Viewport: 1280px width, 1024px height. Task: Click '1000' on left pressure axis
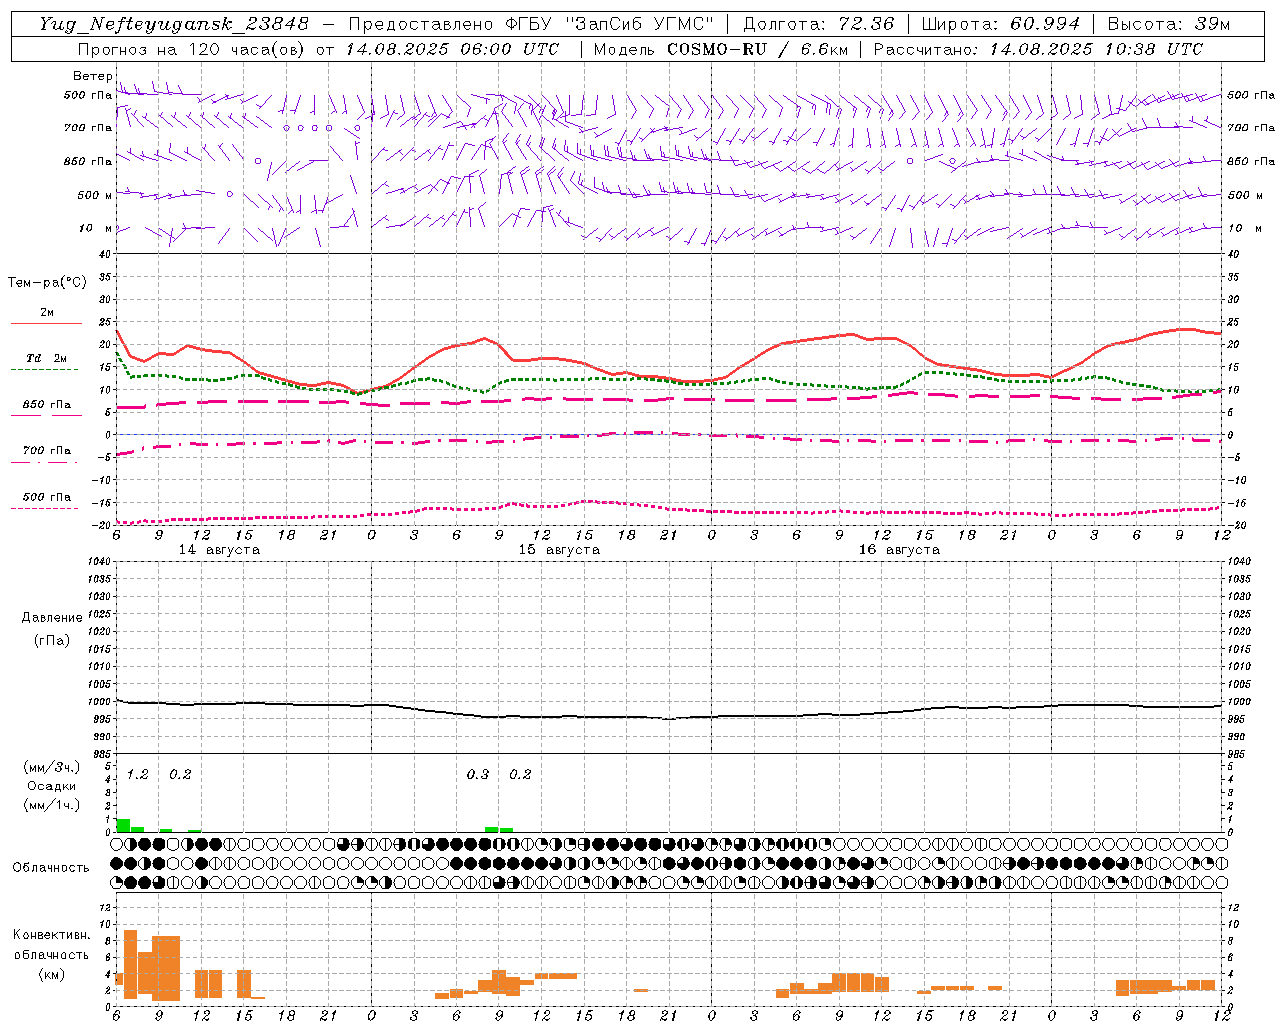[x=100, y=702]
